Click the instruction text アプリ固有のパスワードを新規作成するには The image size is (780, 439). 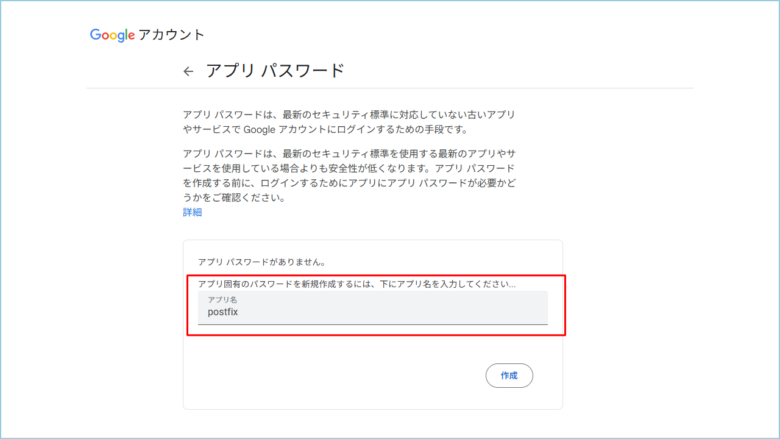(357, 284)
